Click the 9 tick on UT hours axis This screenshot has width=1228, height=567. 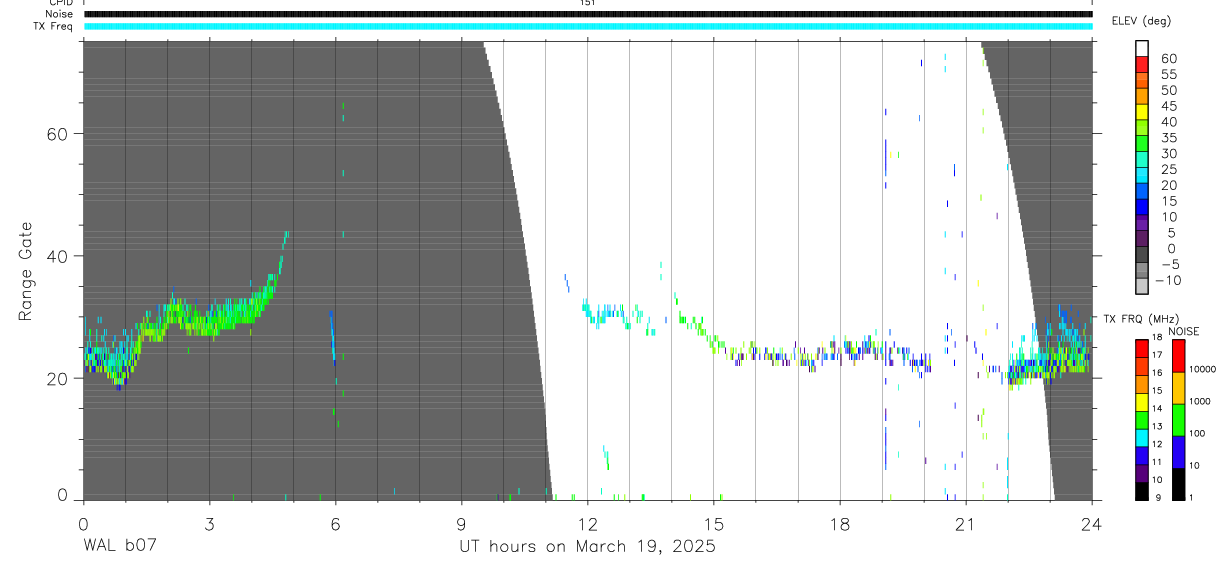[461, 523]
